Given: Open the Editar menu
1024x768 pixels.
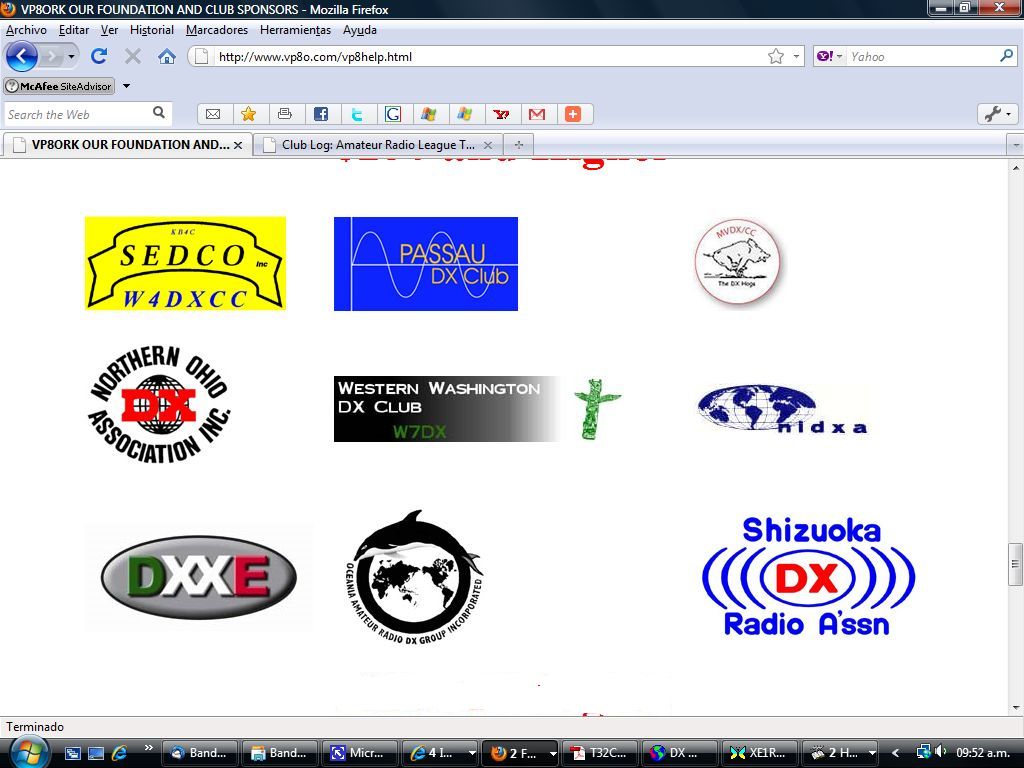Looking at the screenshot, I should (x=74, y=30).
